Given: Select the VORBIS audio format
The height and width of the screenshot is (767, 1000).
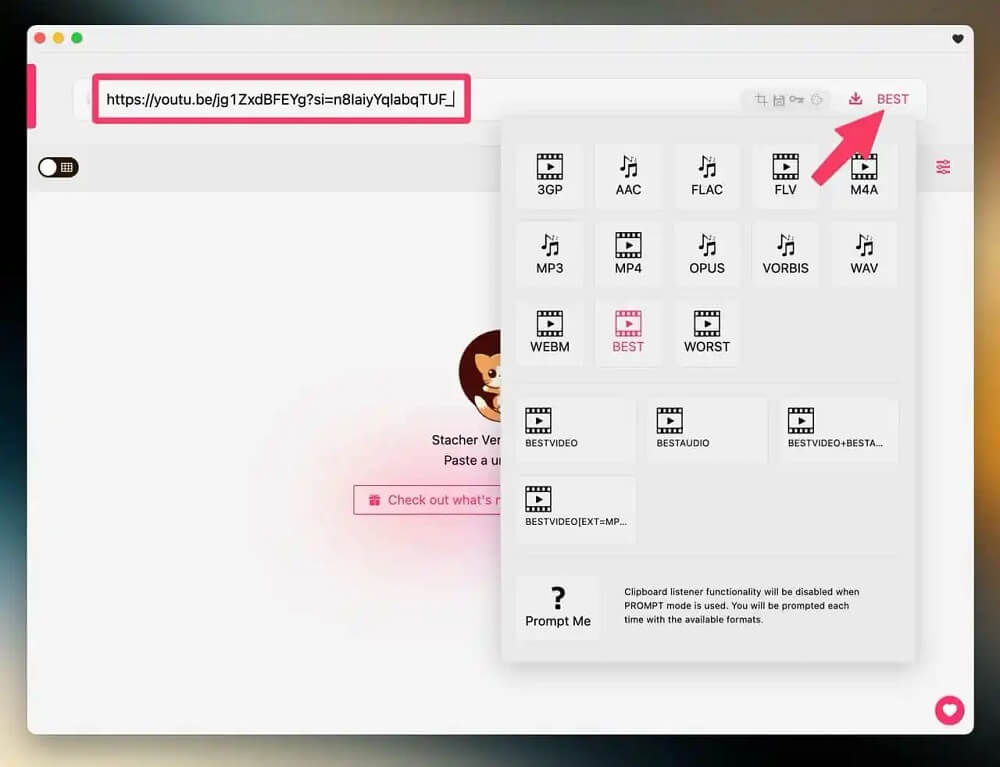Looking at the screenshot, I should click(785, 254).
